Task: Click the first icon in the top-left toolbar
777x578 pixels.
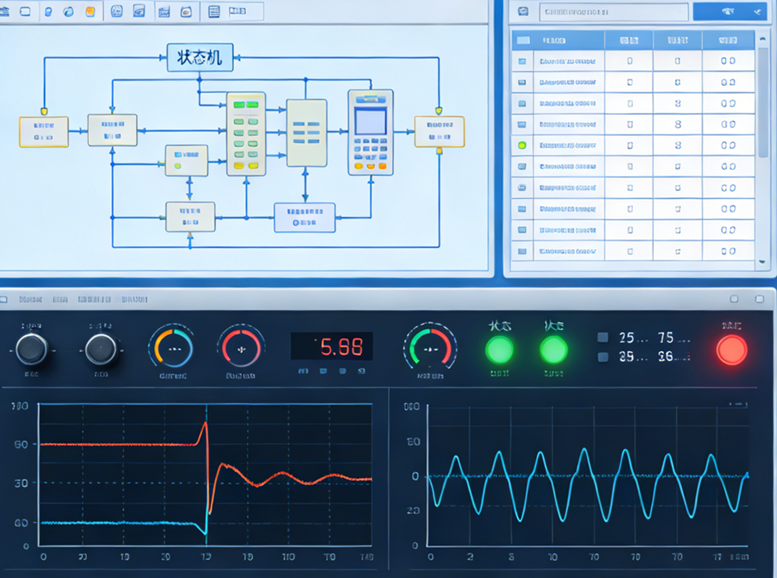Action: 6,12
